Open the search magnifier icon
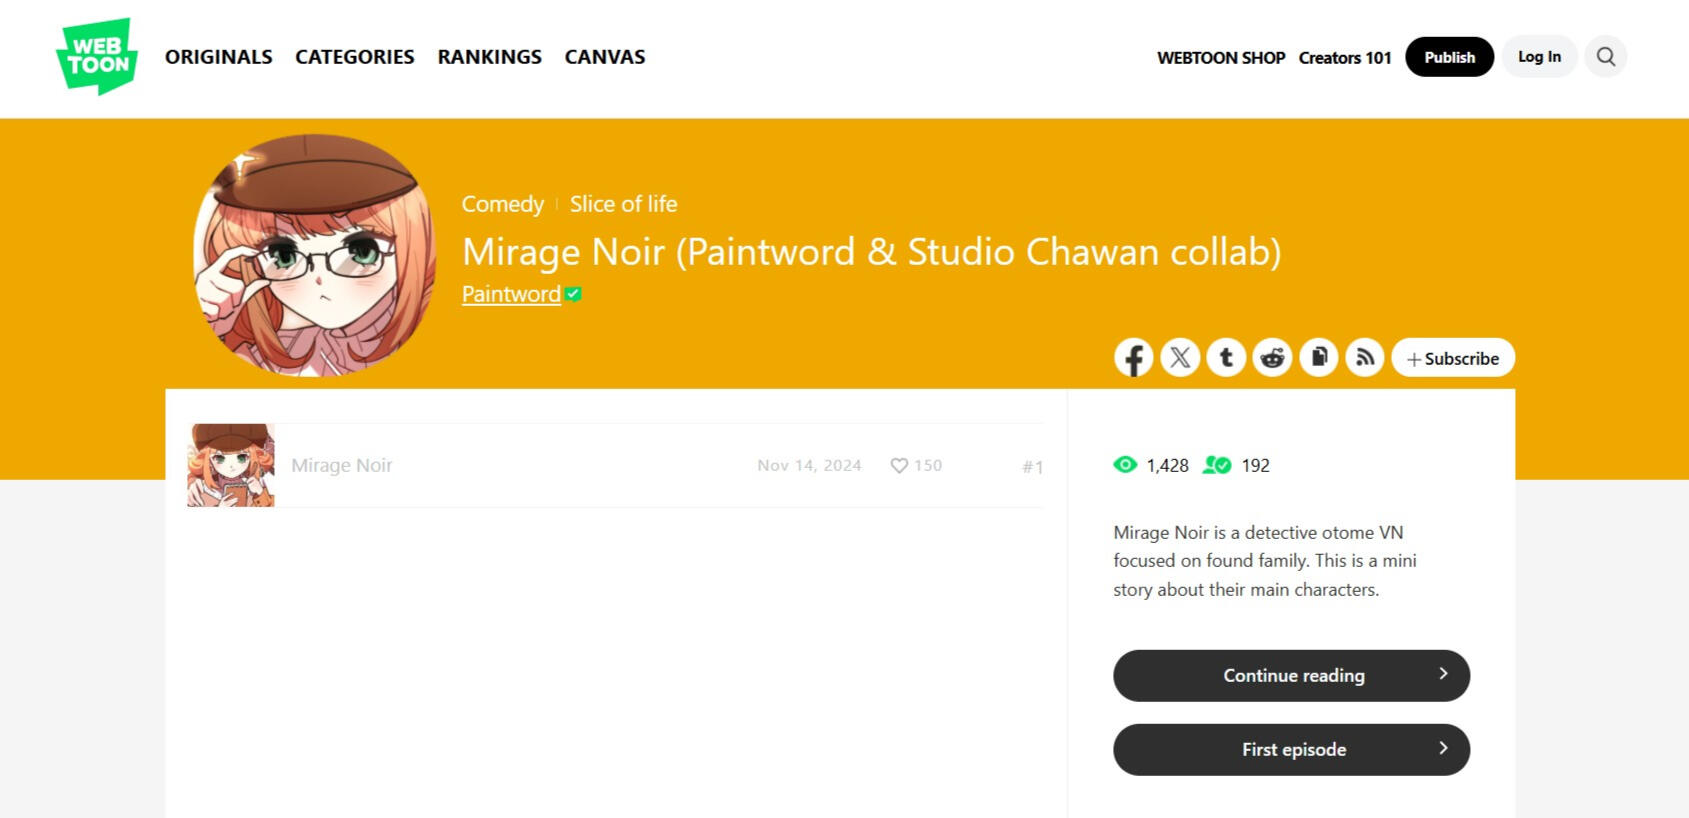This screenshot has width=1689, height=818. point(1605,57)
